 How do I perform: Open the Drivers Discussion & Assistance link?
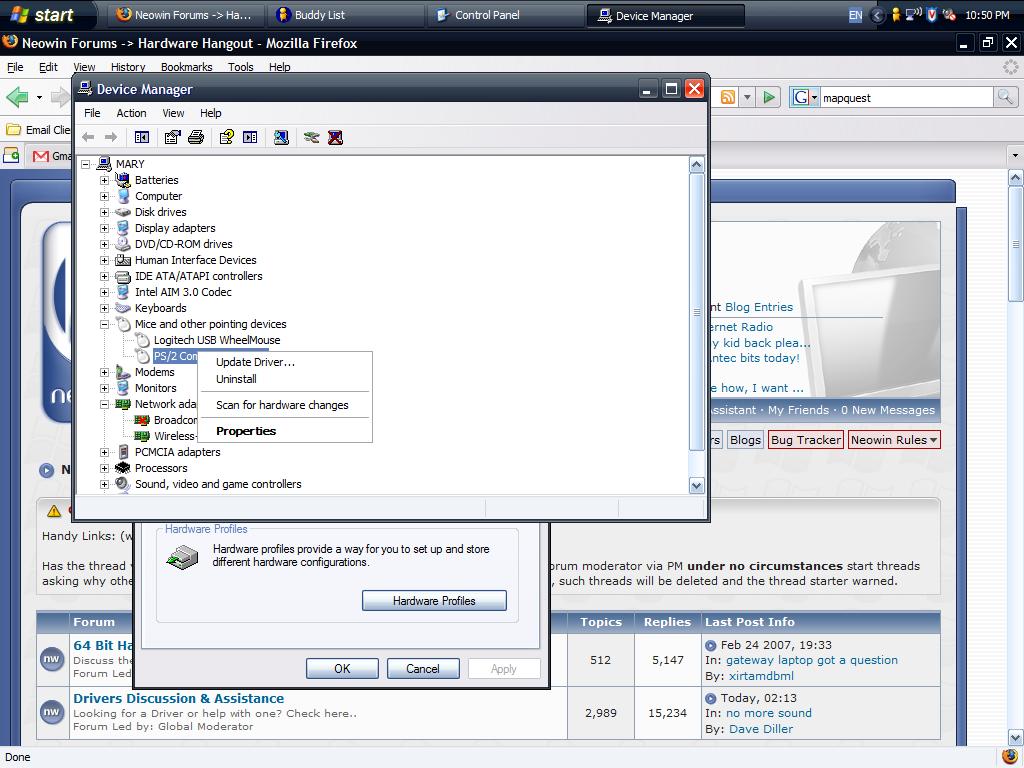178,698
